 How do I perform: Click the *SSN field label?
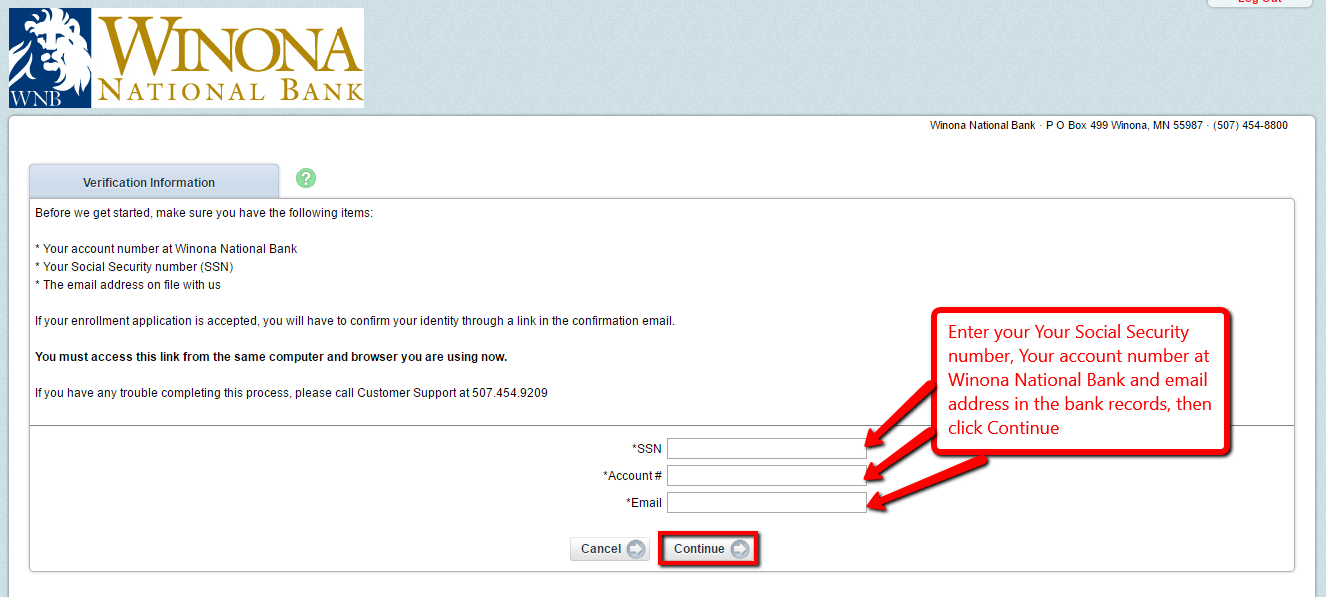pyautogui.click(x=646, y=448)
